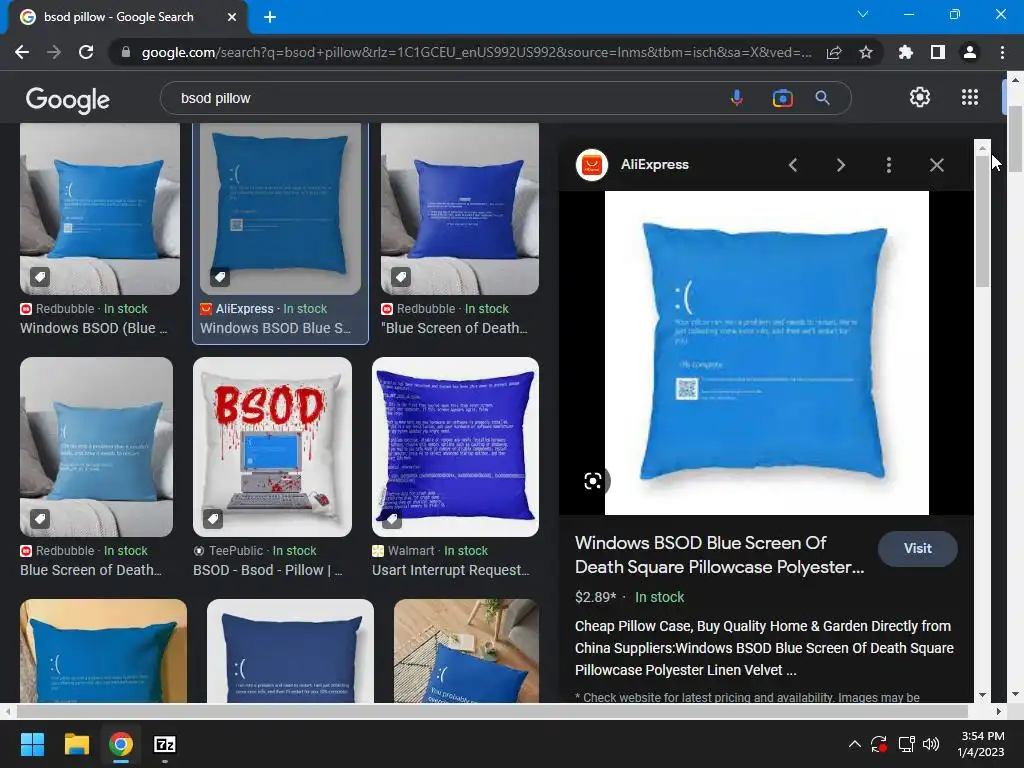
Task: Open the Windows BSOD Blue Screen title link
Action: (719, 555)
